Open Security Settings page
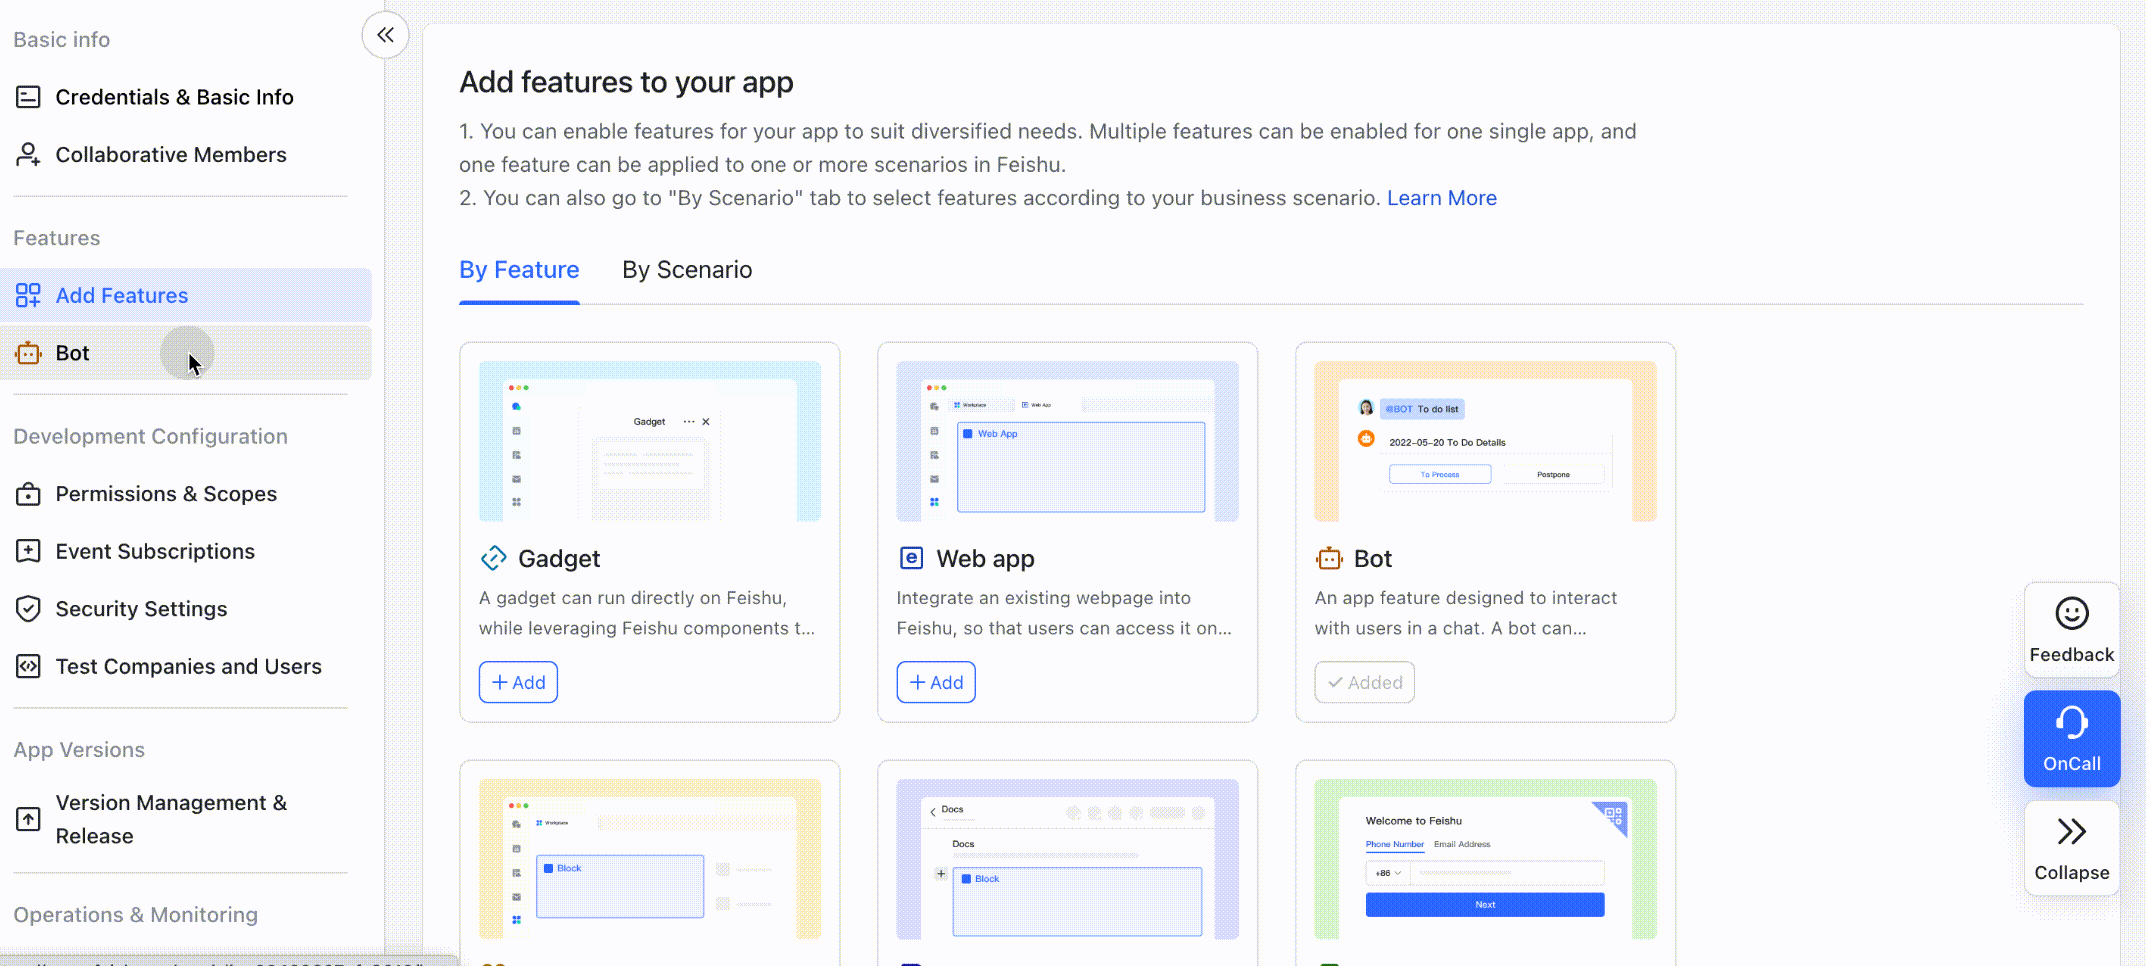The height and width of the screenshot is (966, 2146). (186, 609)
